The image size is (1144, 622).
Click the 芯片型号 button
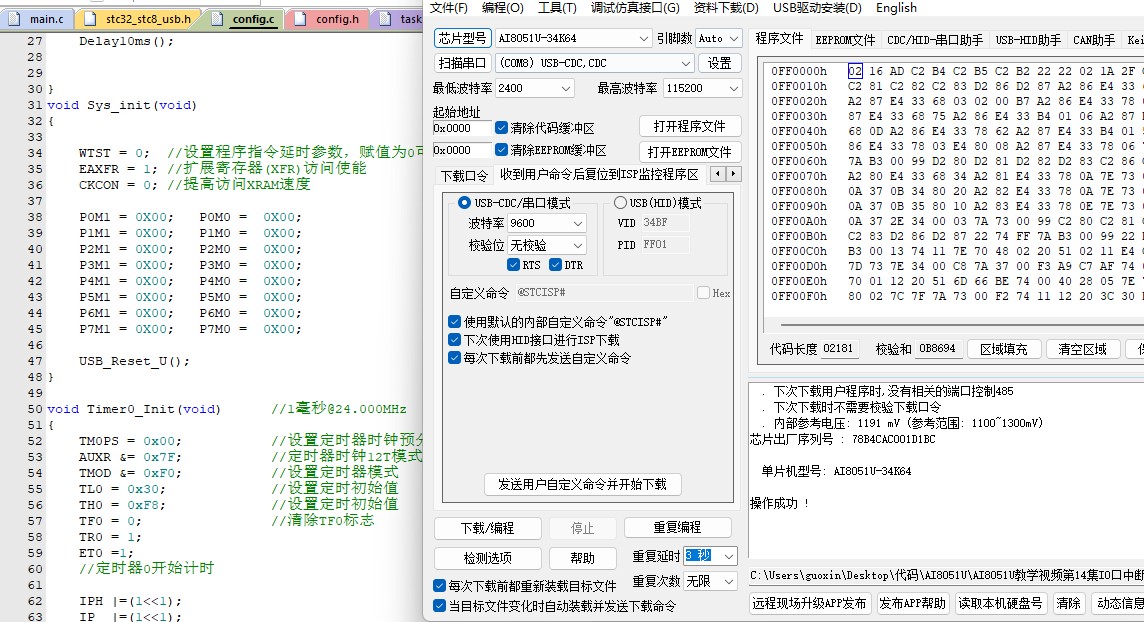tap(463, 38)
